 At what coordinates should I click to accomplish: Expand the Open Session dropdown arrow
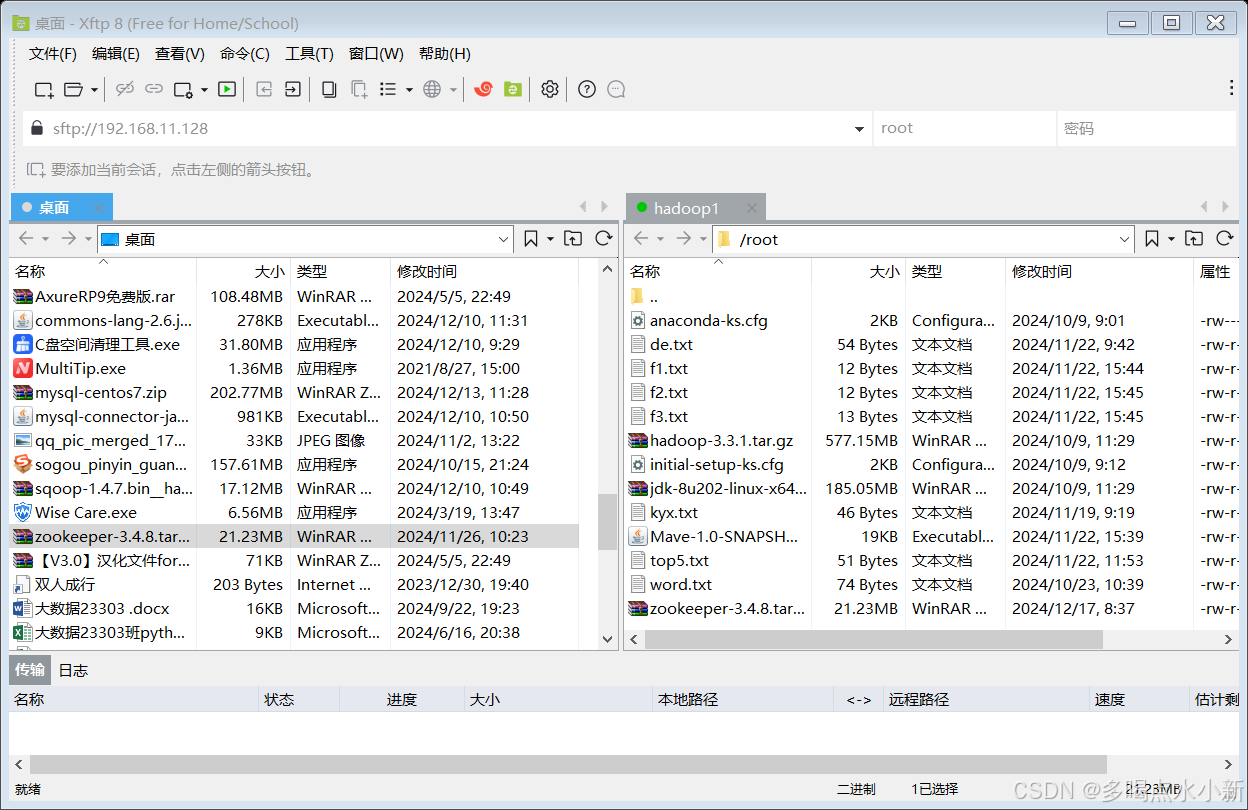coord(94,90)
